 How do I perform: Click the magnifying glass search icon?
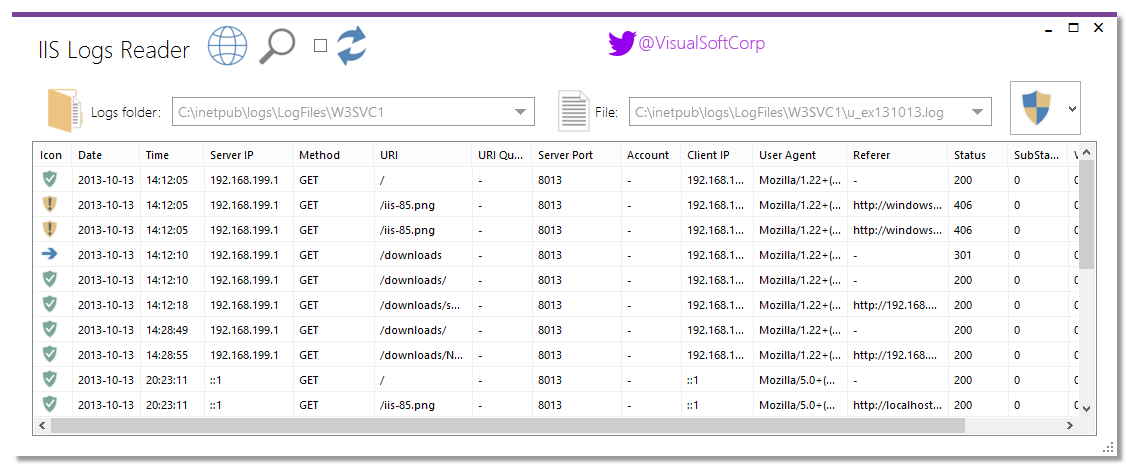277,46
